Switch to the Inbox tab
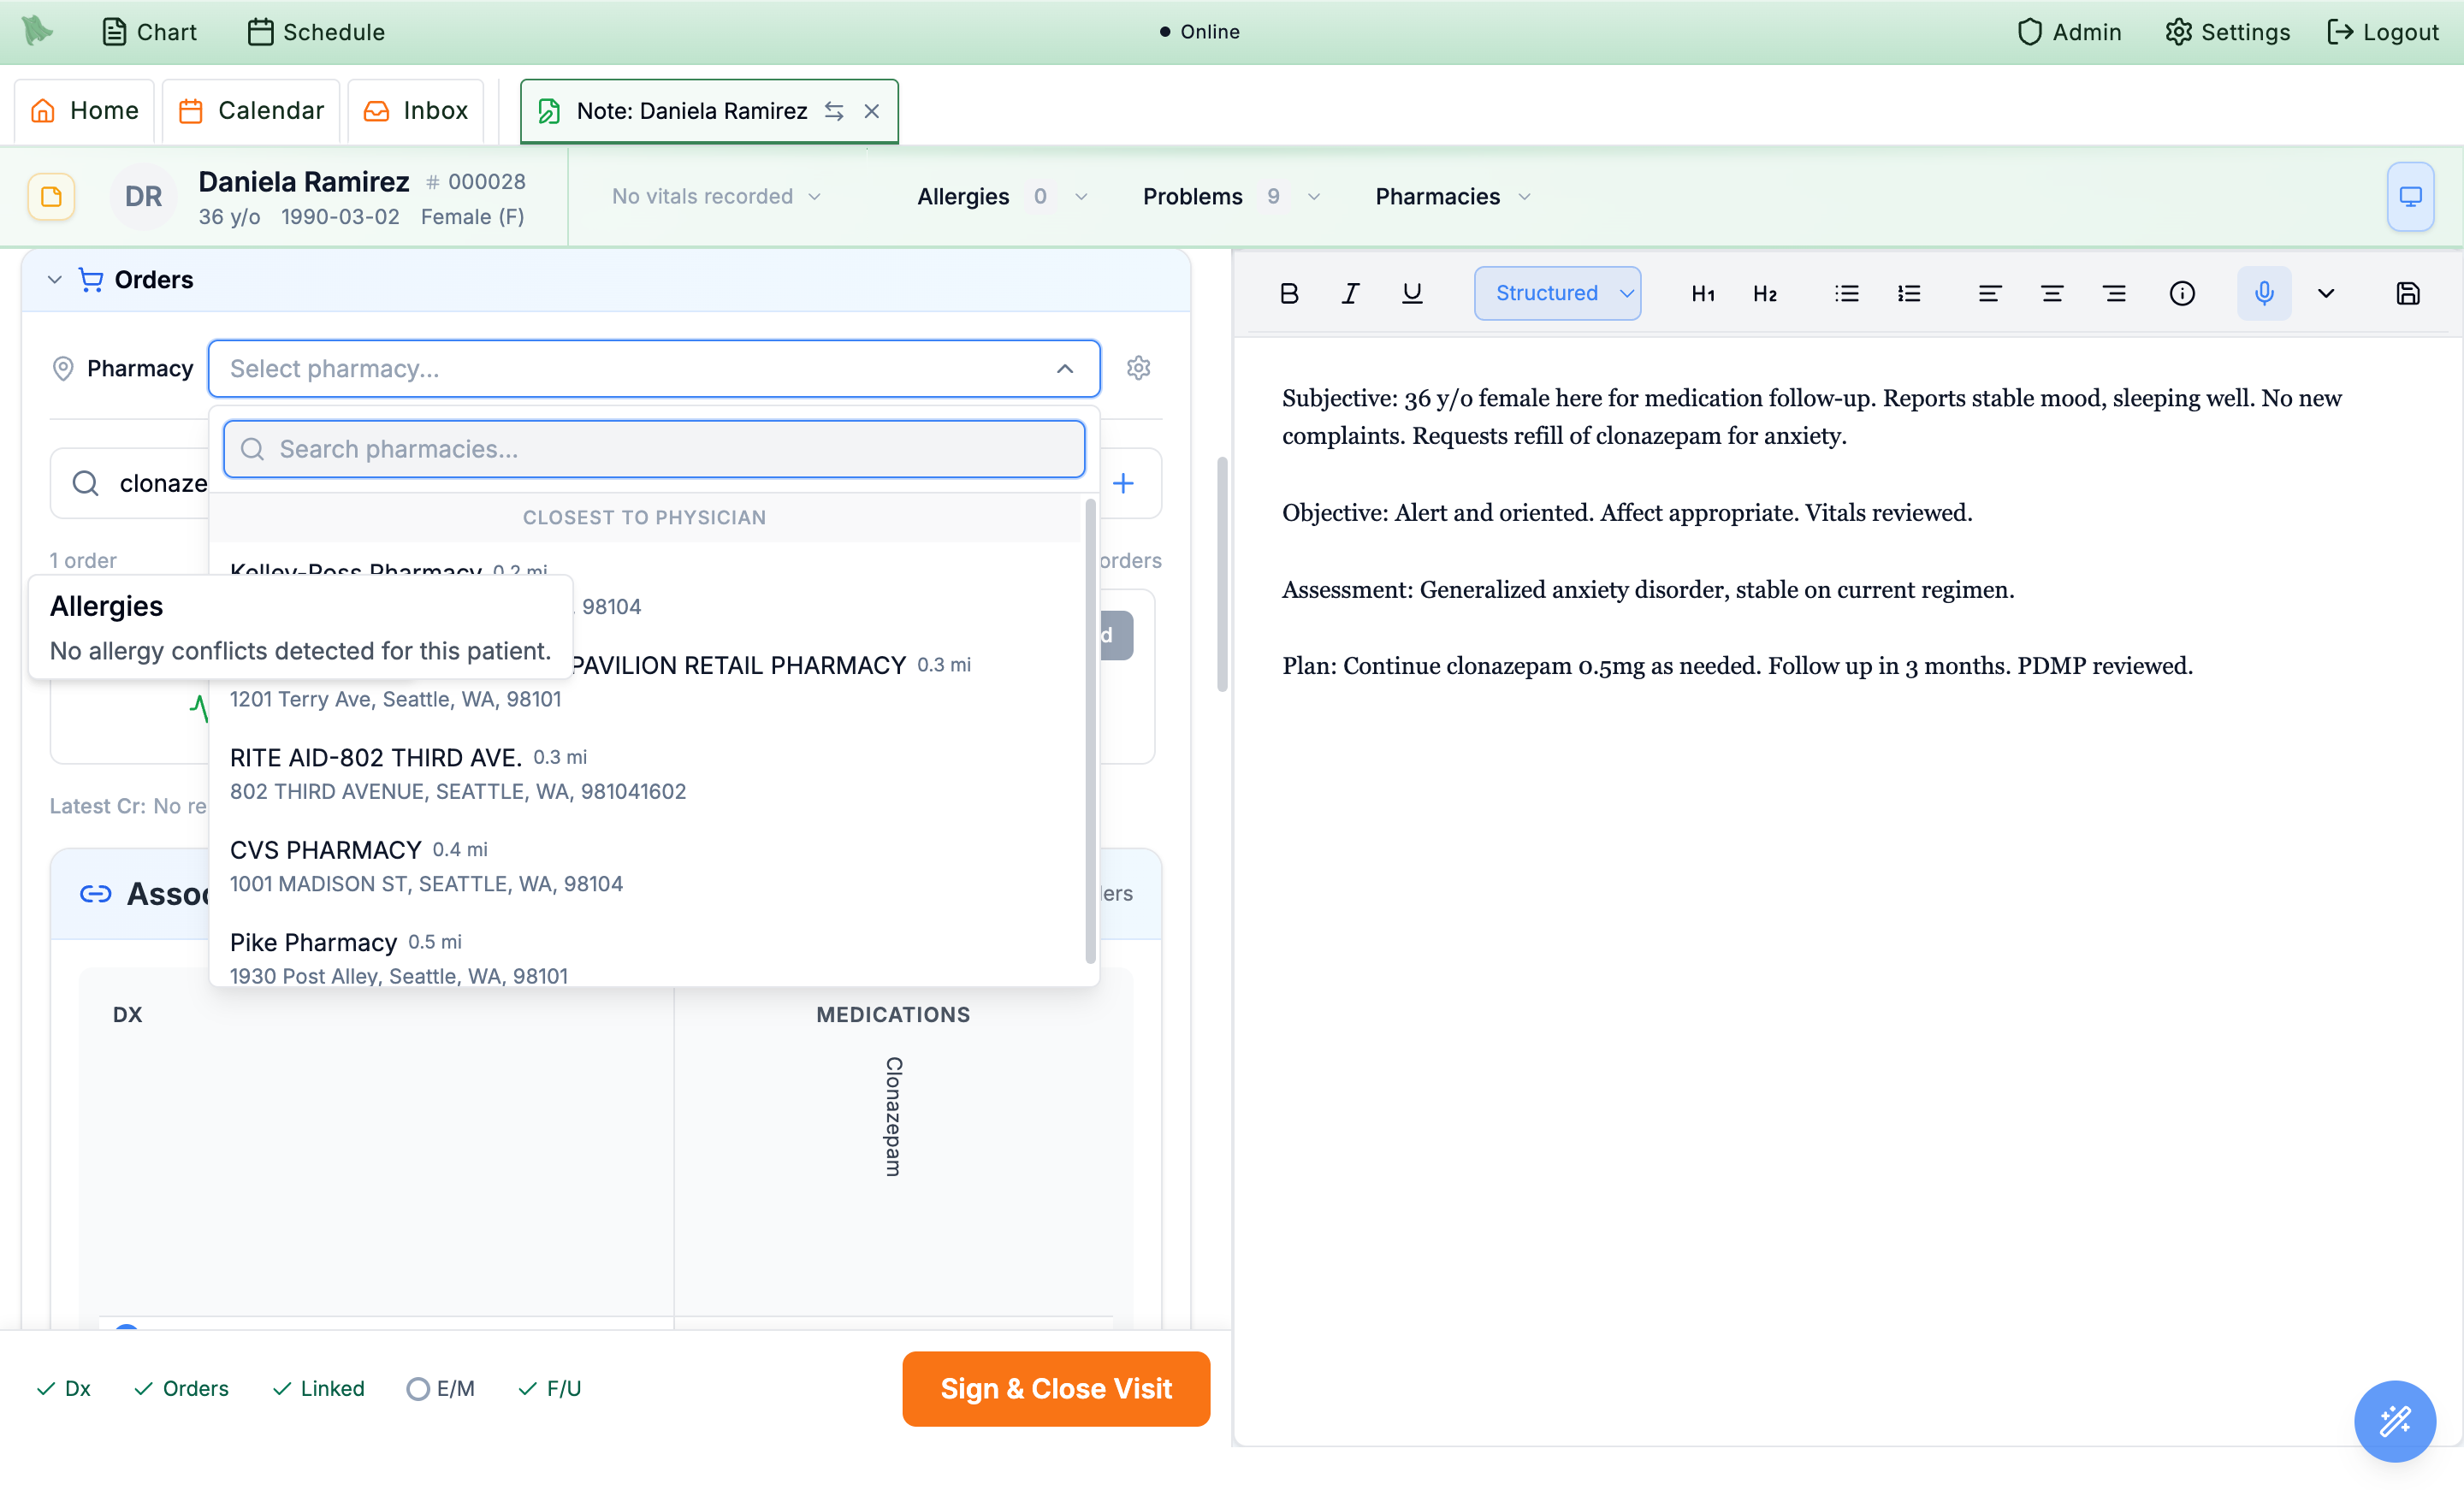 tap(416, 110)
